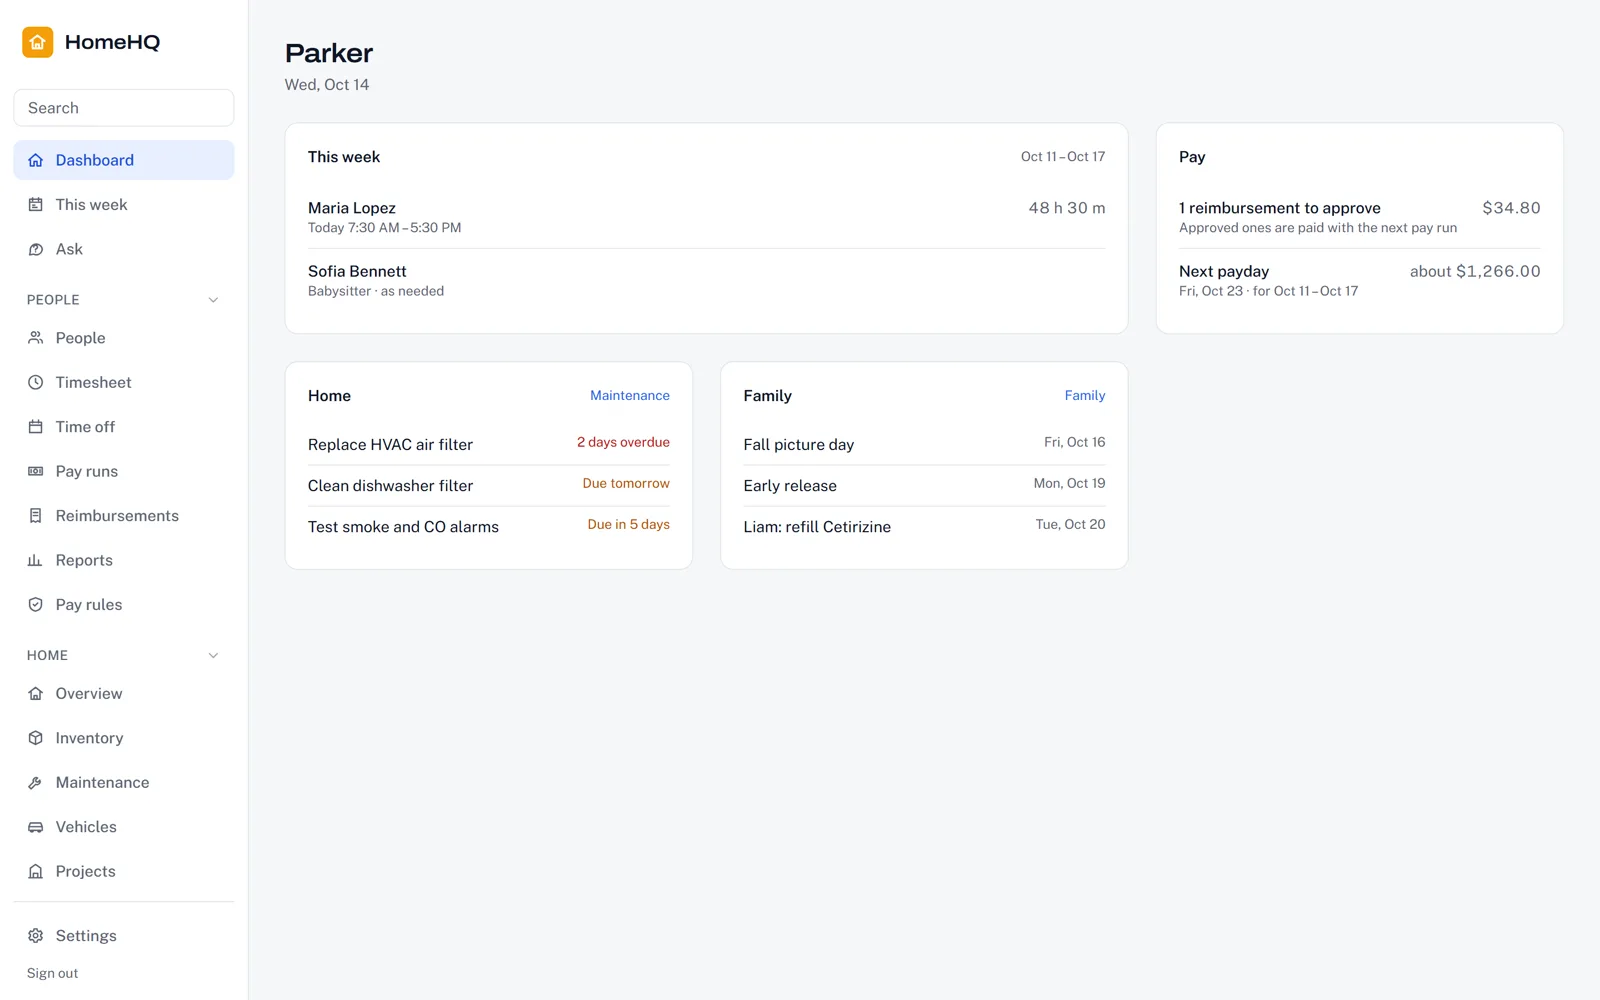The height and width of the screenshot is (1000, 1600).
Task: Click the Projects building icon
Action: [36, 871]
